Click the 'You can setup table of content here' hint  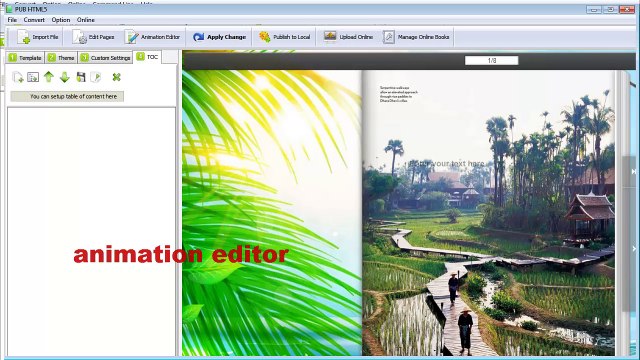tap(67, 97)
